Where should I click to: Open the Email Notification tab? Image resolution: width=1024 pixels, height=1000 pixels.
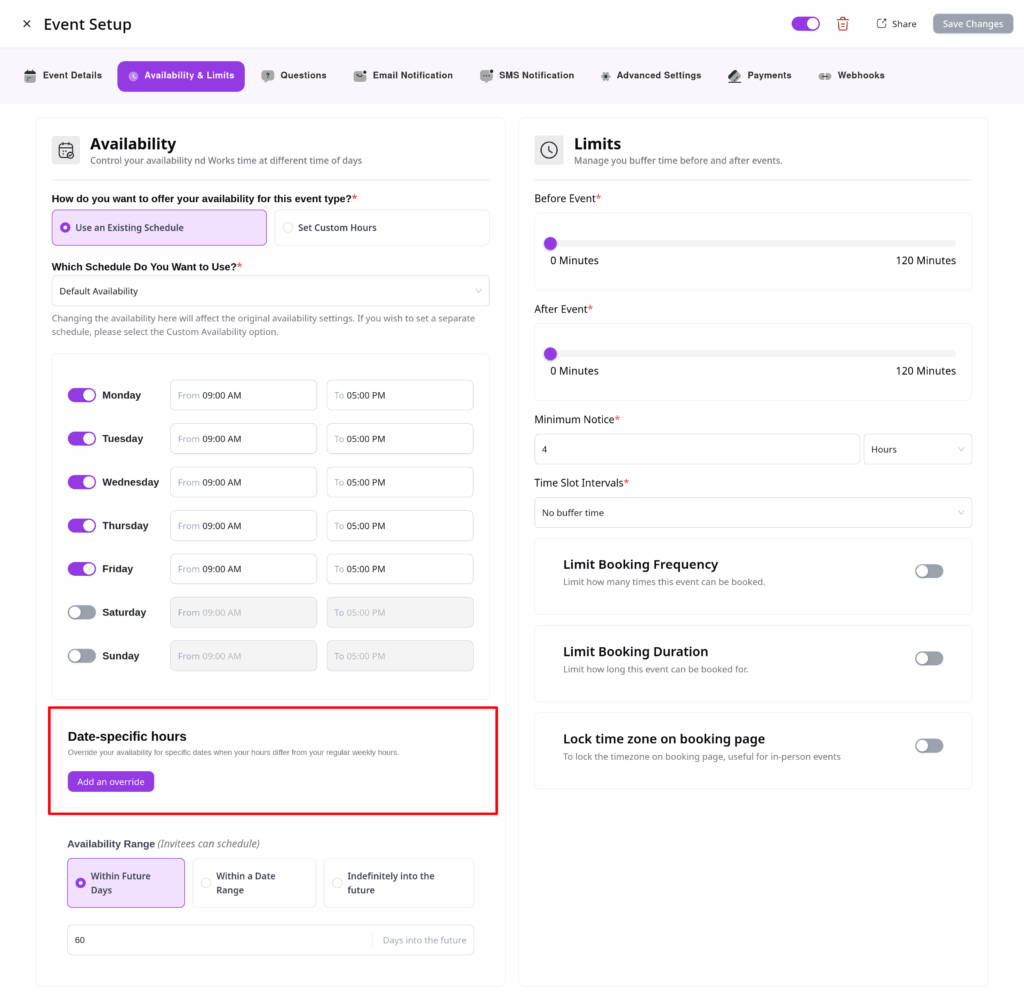click(x=403, y=76)
